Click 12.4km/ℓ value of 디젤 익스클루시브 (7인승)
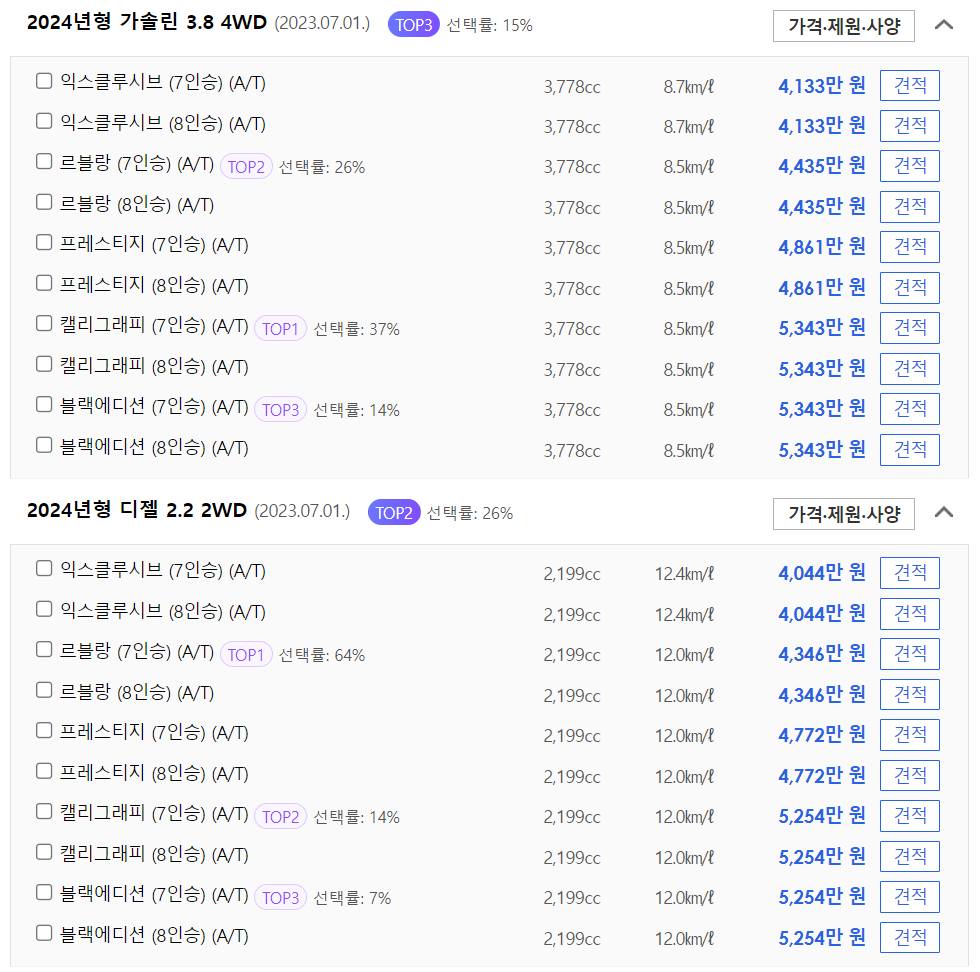 684,574
